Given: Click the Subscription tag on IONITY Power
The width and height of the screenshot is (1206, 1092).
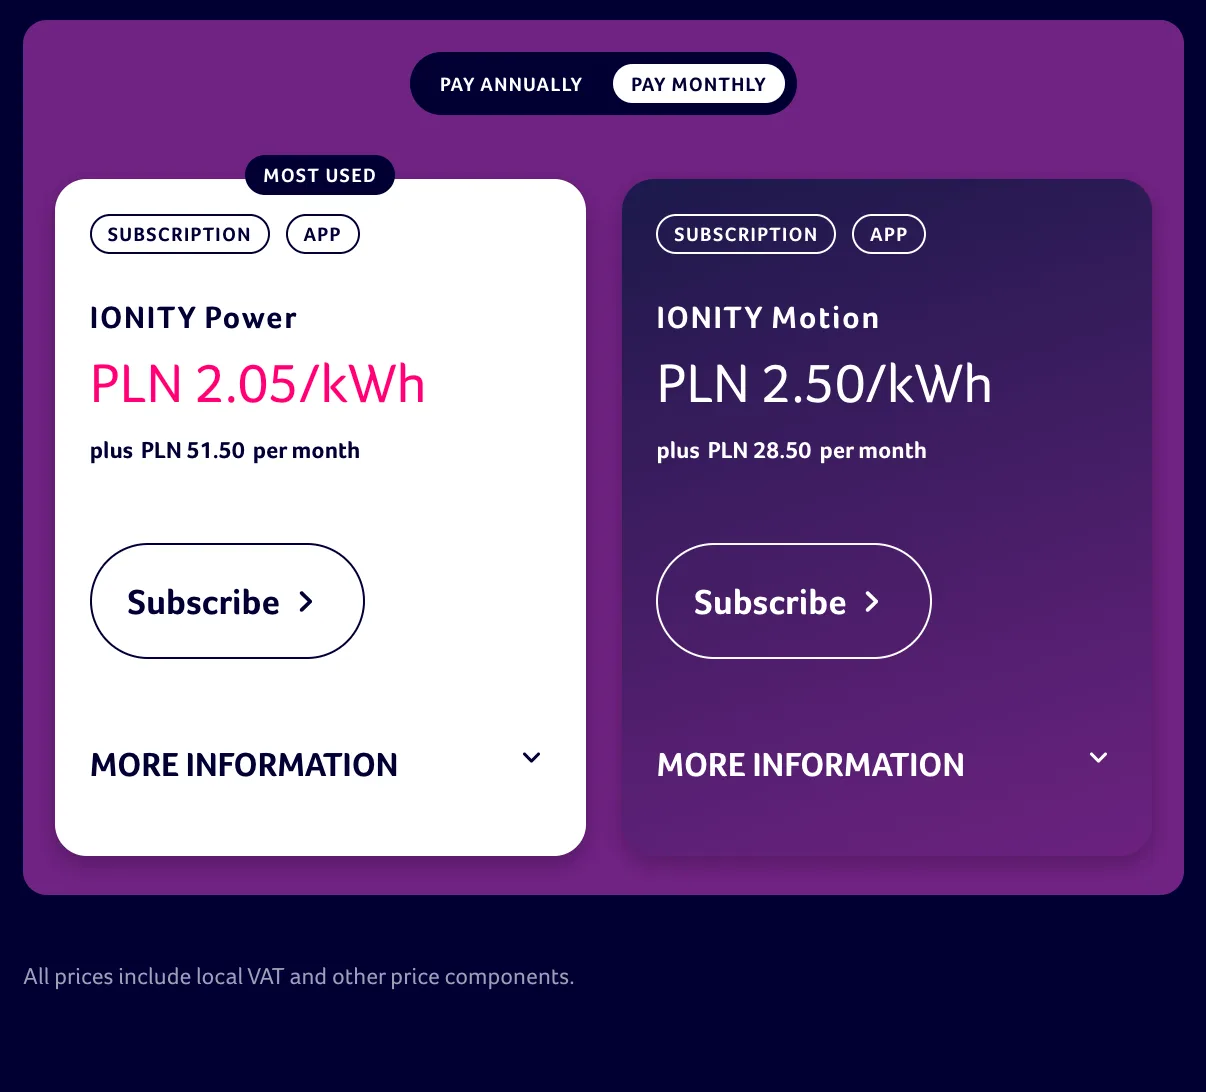Looking at the screenshot, I should (x=179, y=234).
